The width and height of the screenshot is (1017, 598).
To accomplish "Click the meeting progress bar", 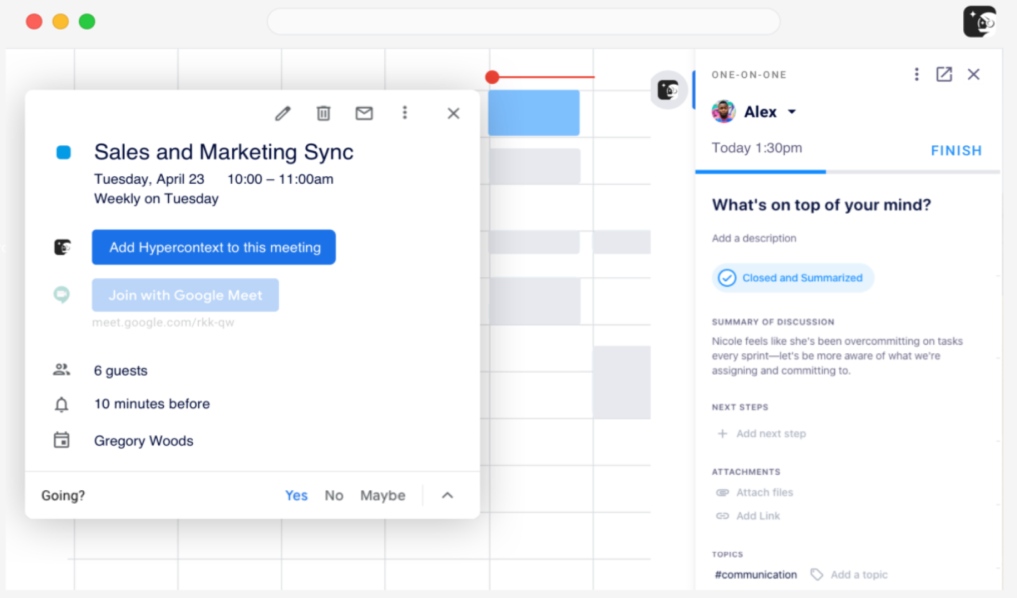I will pyautogui.click(x=848, y=172).
